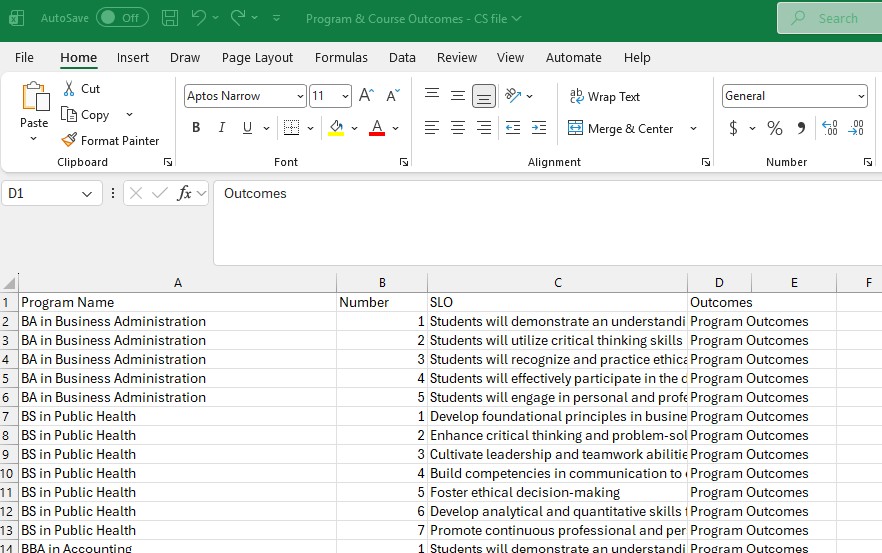Open Clipboard pane launcher
This screenshot has width=882, height=553.
point(168,162)
